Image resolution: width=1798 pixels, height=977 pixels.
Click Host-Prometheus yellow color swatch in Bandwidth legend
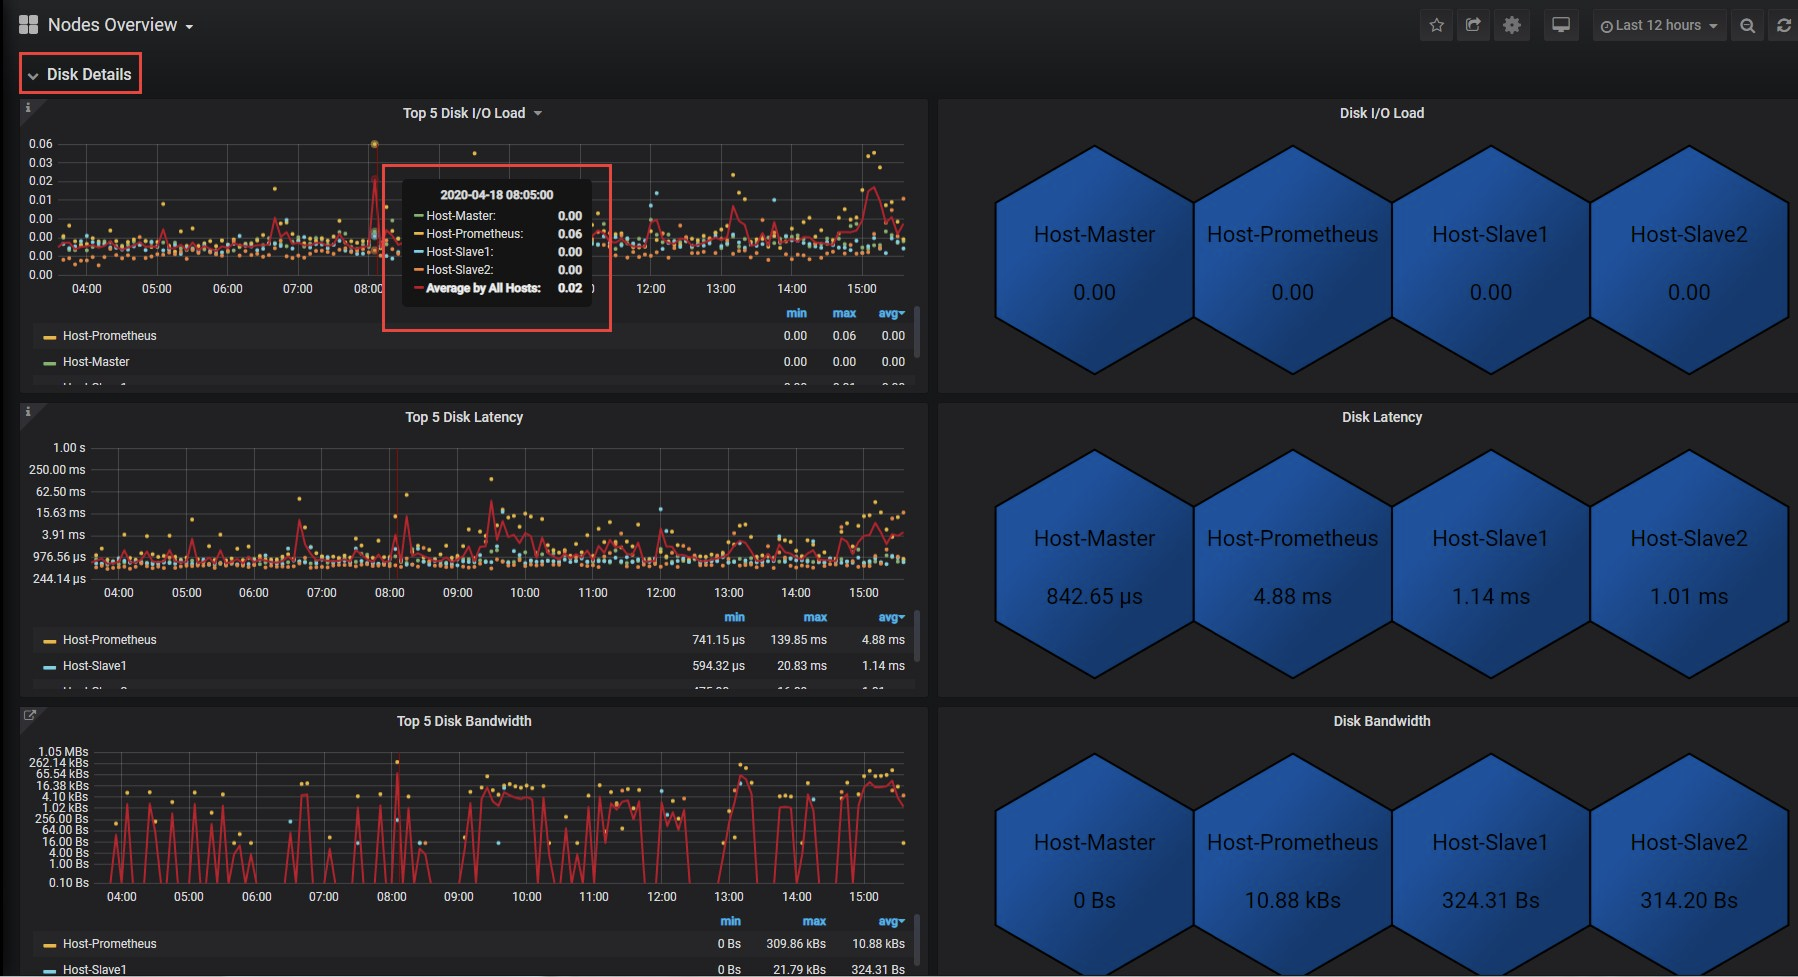[49, 945]
